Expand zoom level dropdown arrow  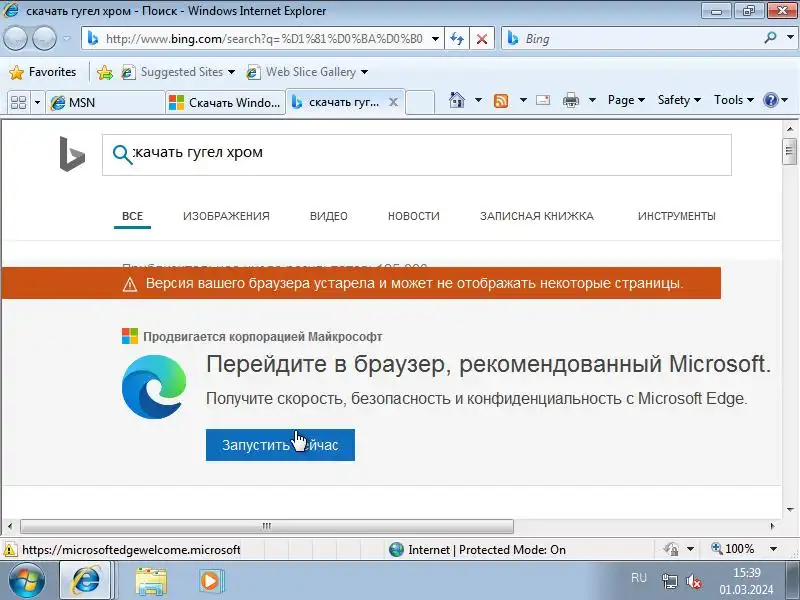(773, 549)
